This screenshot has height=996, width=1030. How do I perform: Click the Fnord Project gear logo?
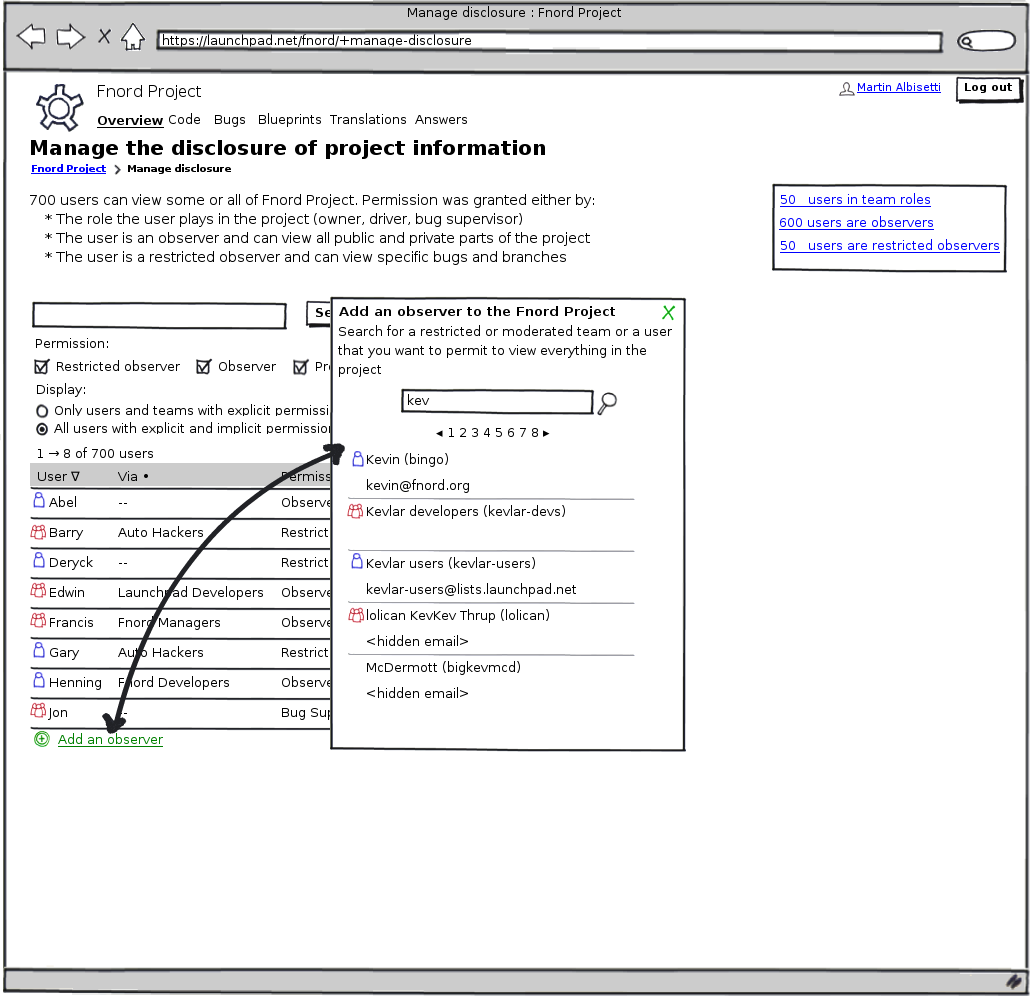click(x=59, y=107)
